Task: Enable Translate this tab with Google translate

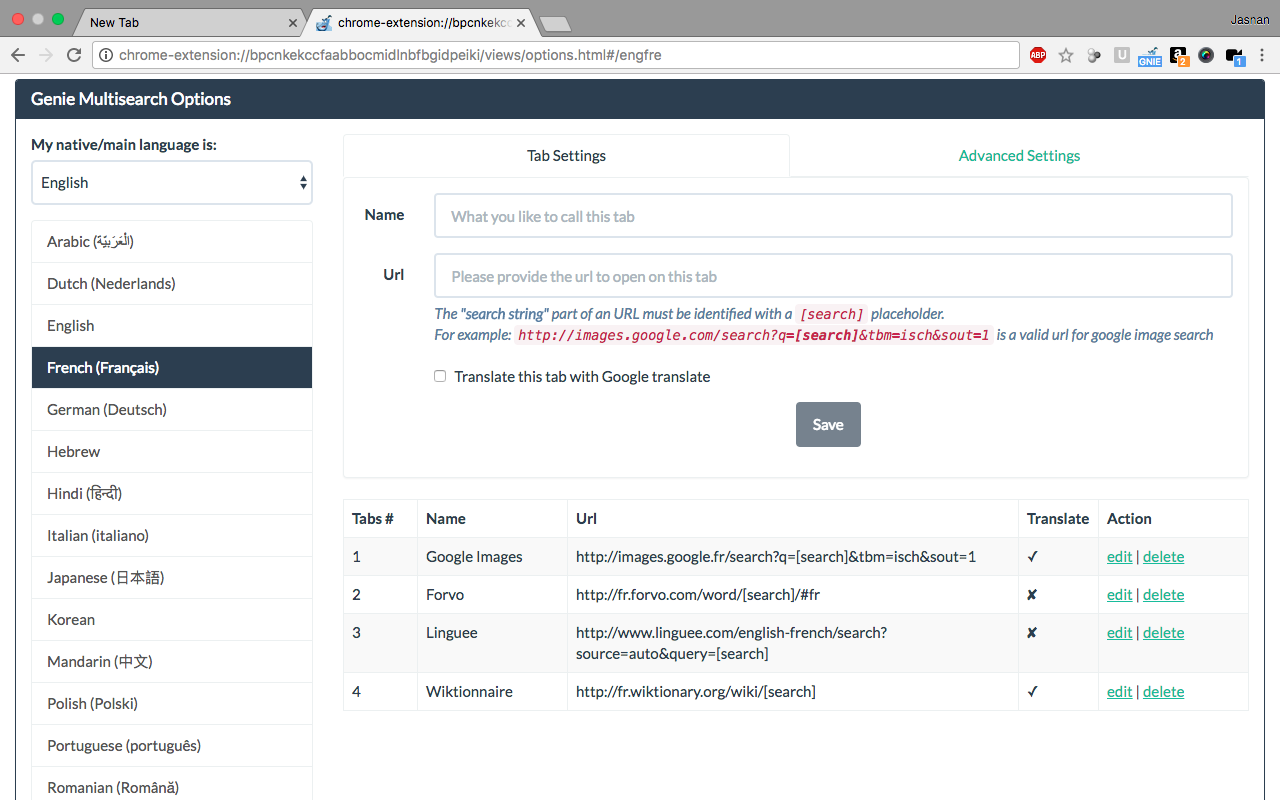Action: (440, 376)
